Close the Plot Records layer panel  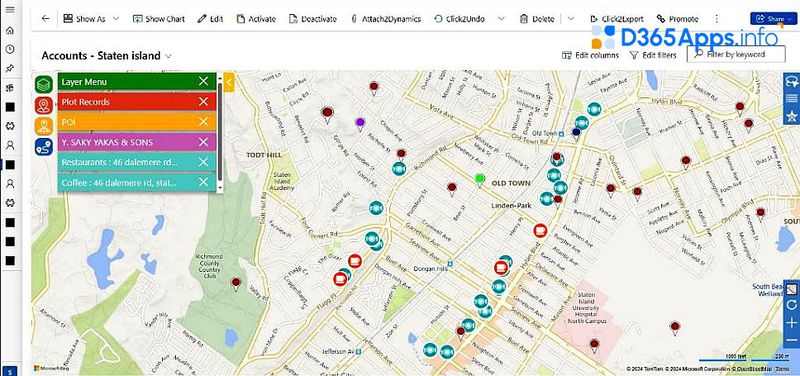point(204,102)
